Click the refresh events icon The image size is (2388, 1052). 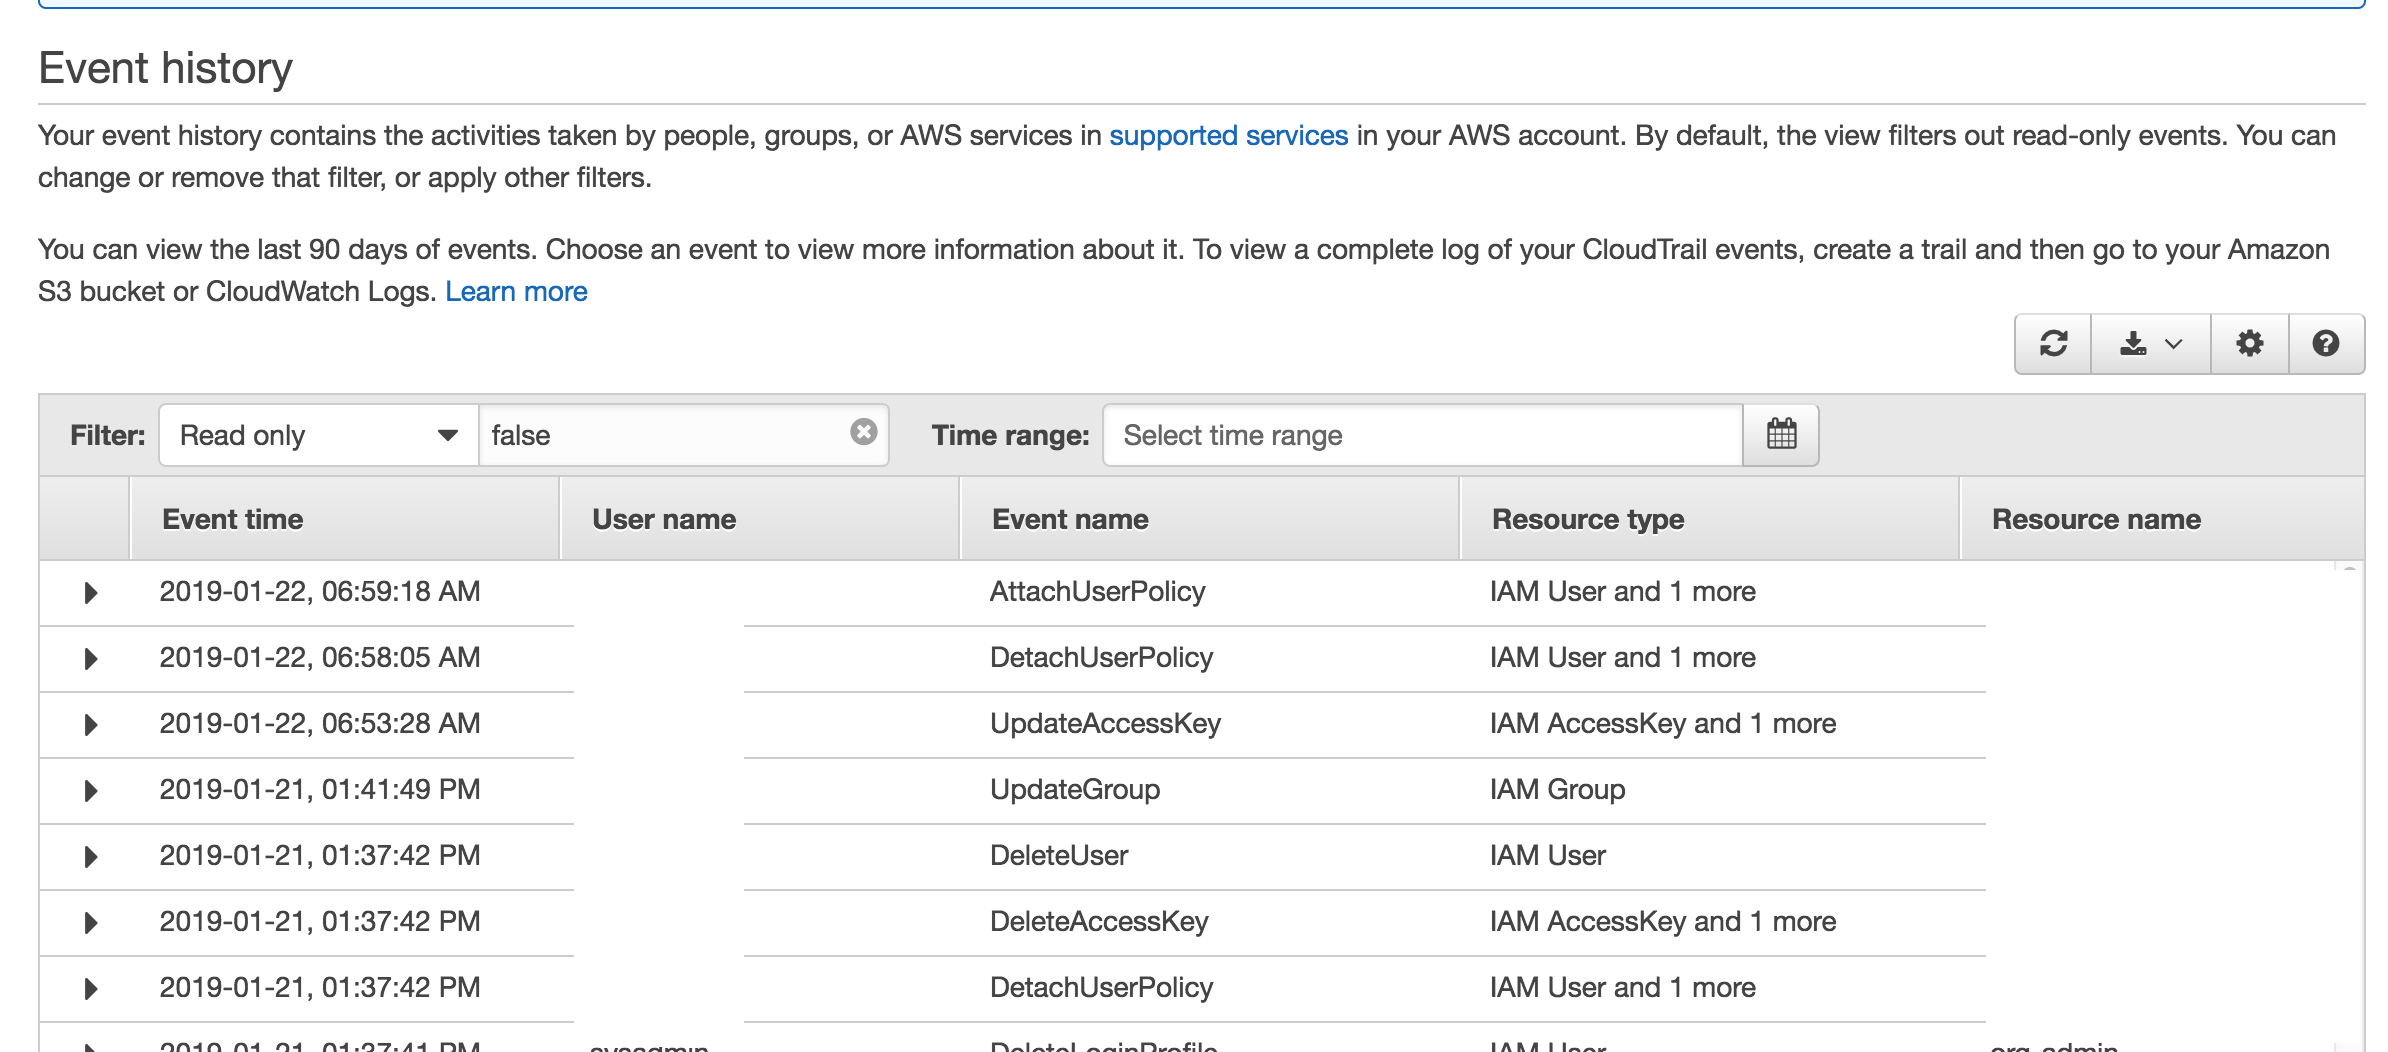2053,344
